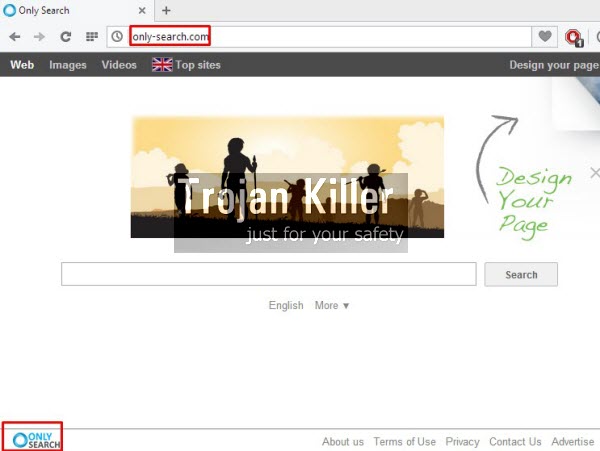
Task: Click the browser back arrow
Action: tap(15, 37)
